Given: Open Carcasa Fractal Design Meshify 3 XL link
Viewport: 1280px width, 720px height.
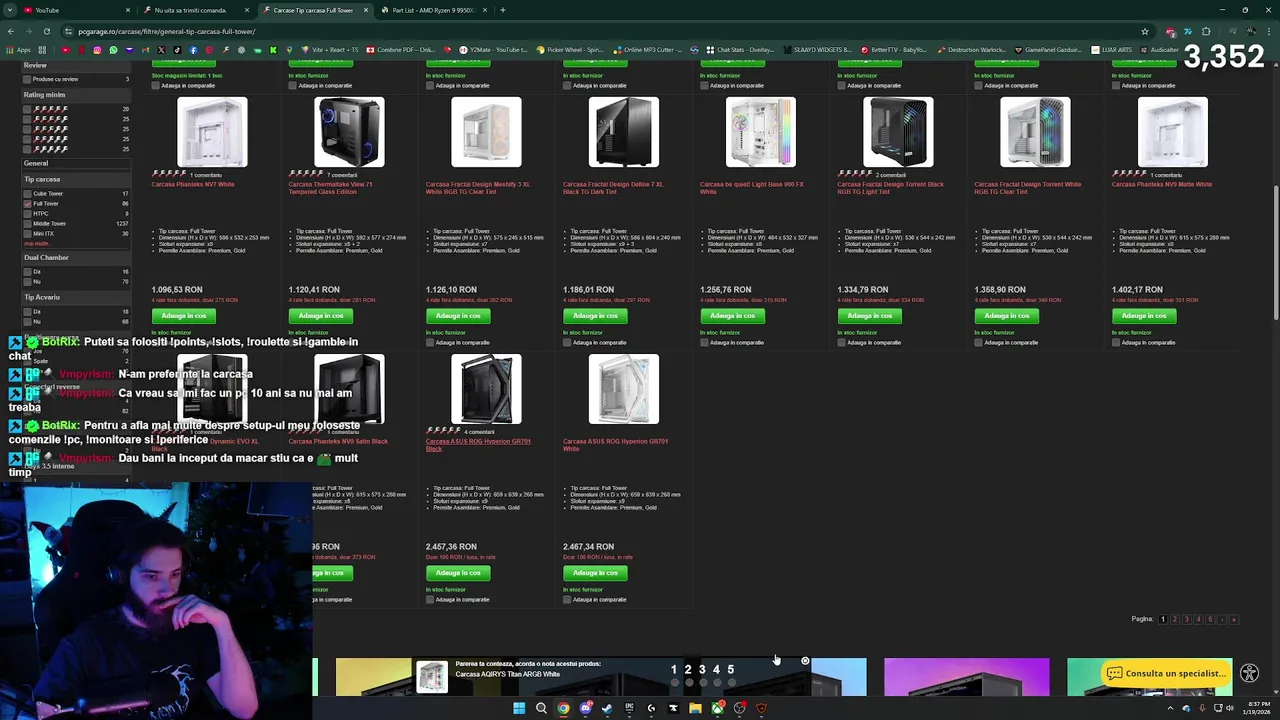Looking at the screenshot, I should (x=478, y=188).
